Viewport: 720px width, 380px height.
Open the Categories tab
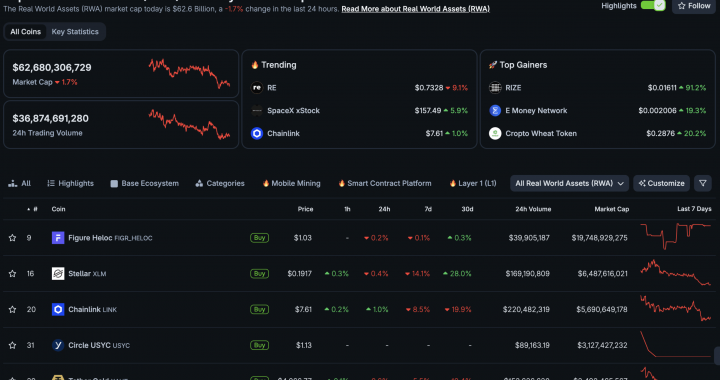tap(220, 183)
